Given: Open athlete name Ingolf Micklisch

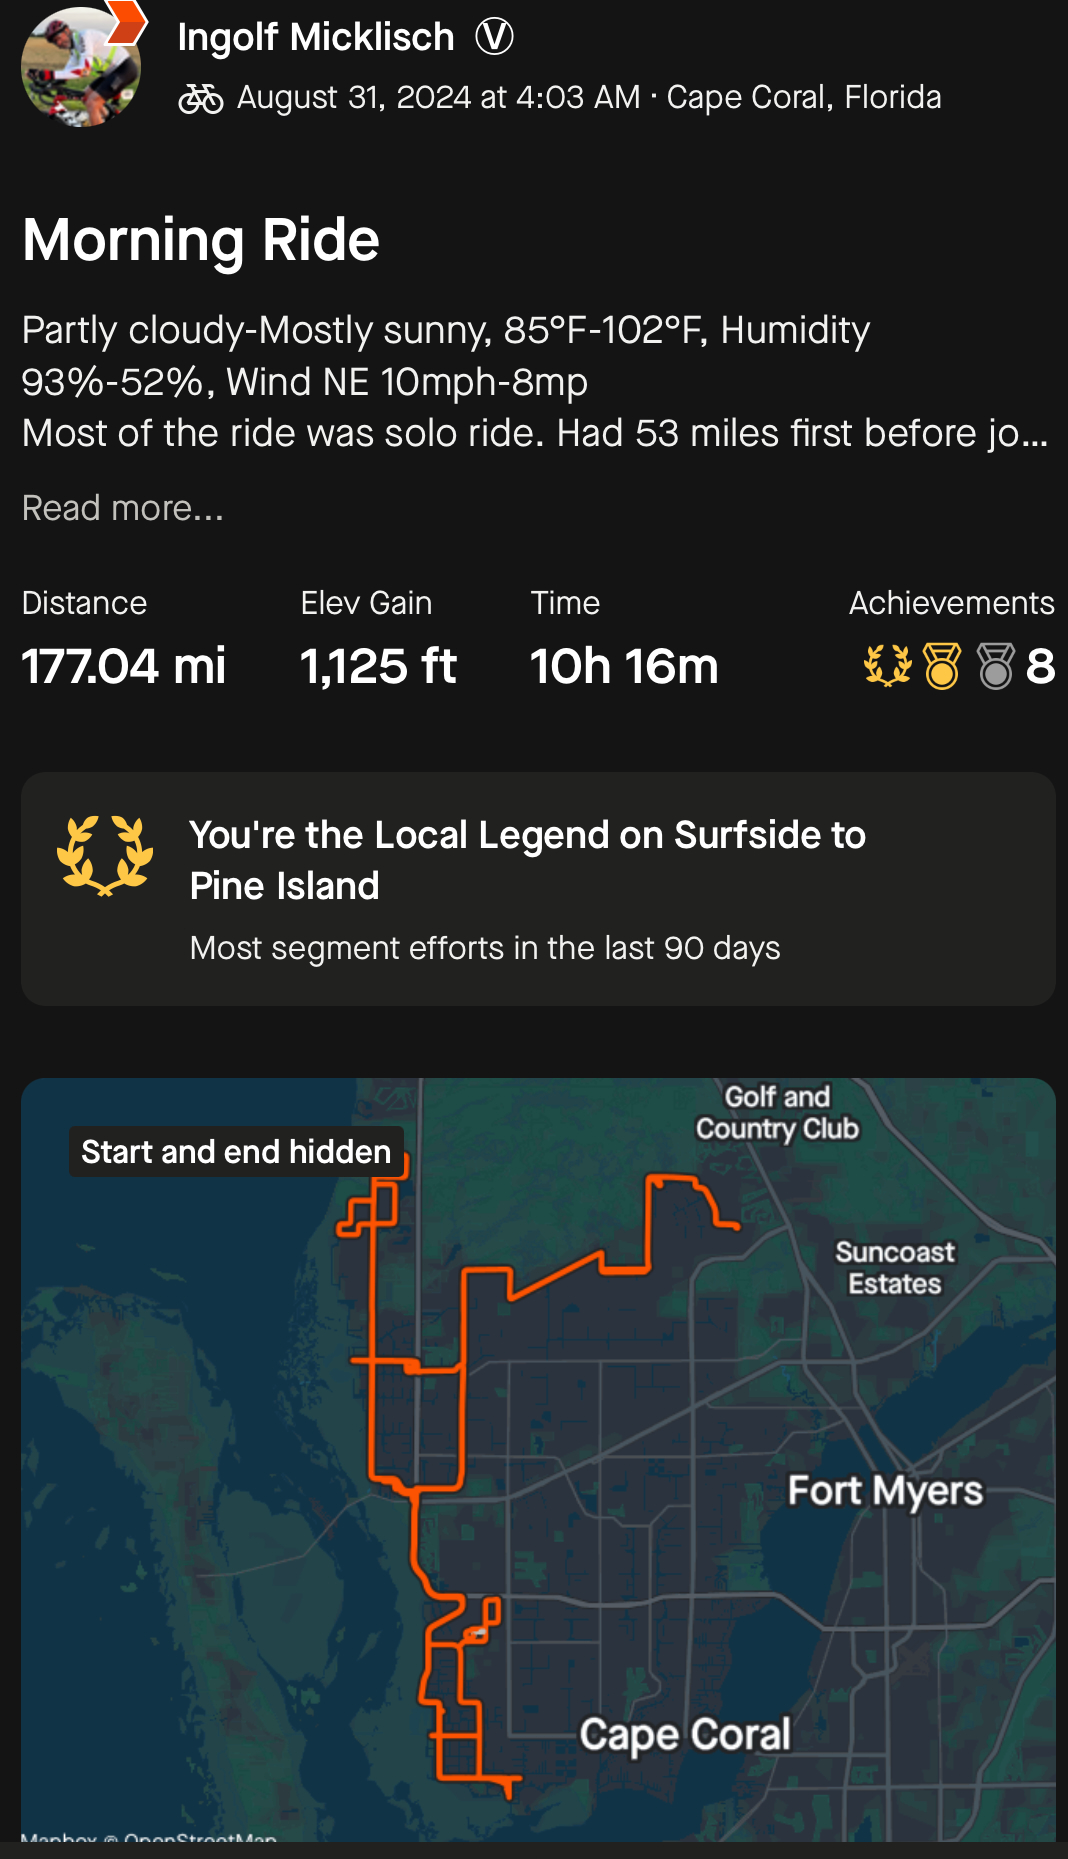Looking at the screenshot, I should click(315, 38).
